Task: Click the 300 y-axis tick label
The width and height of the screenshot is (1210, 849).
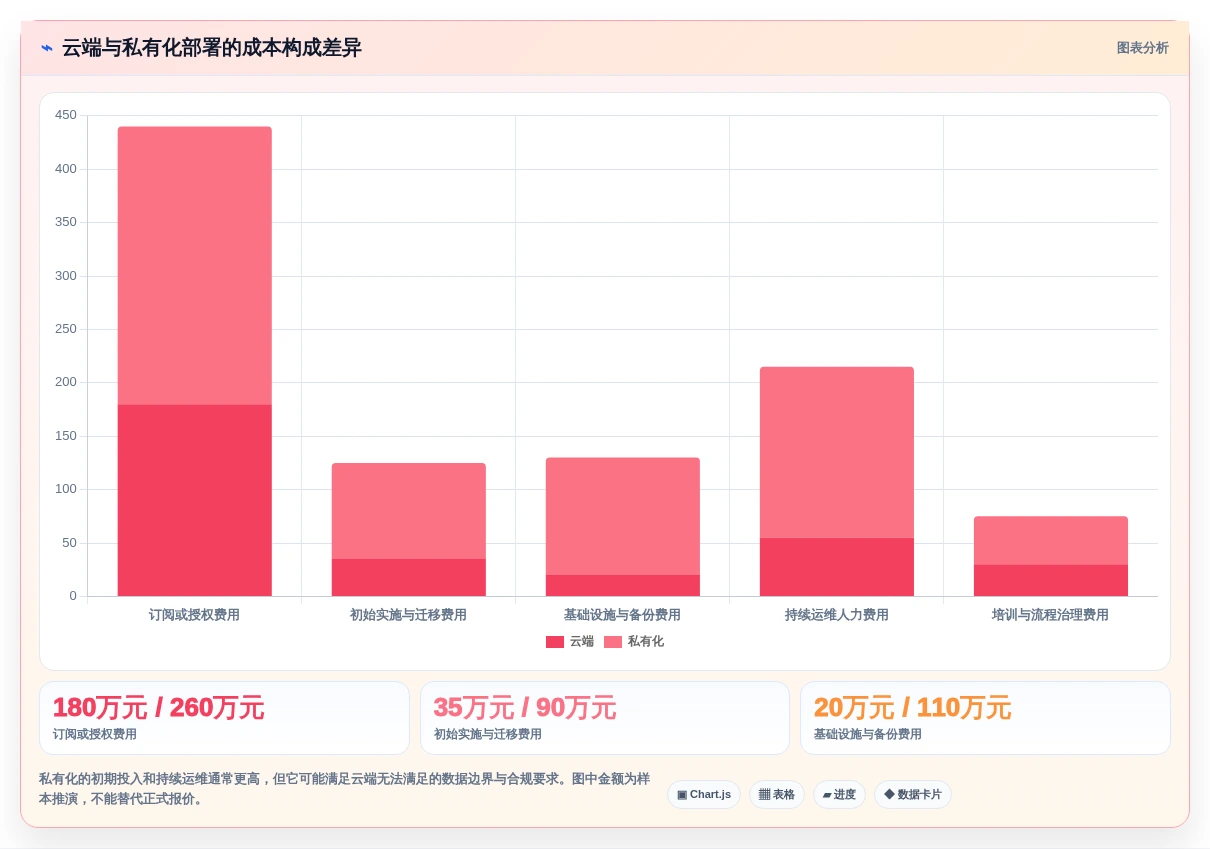Action: (66, 276)
